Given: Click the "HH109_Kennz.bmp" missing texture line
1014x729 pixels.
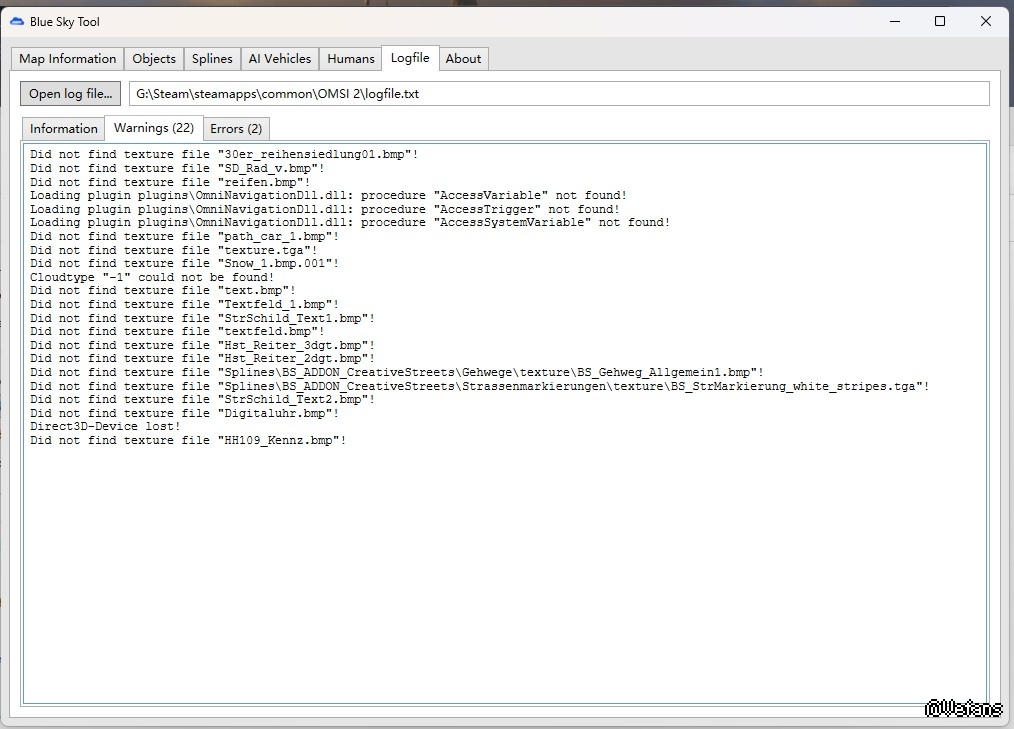Looking at the screenshot, I should 188,440.
